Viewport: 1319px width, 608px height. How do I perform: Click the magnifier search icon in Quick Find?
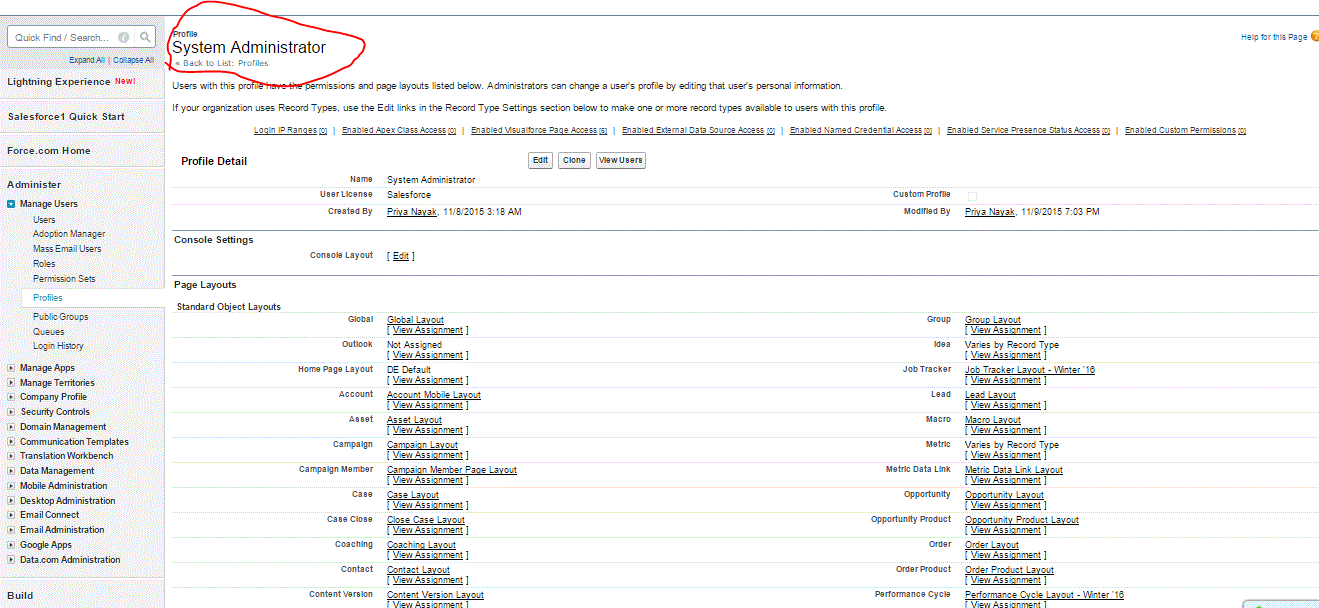tap(146, 37)
